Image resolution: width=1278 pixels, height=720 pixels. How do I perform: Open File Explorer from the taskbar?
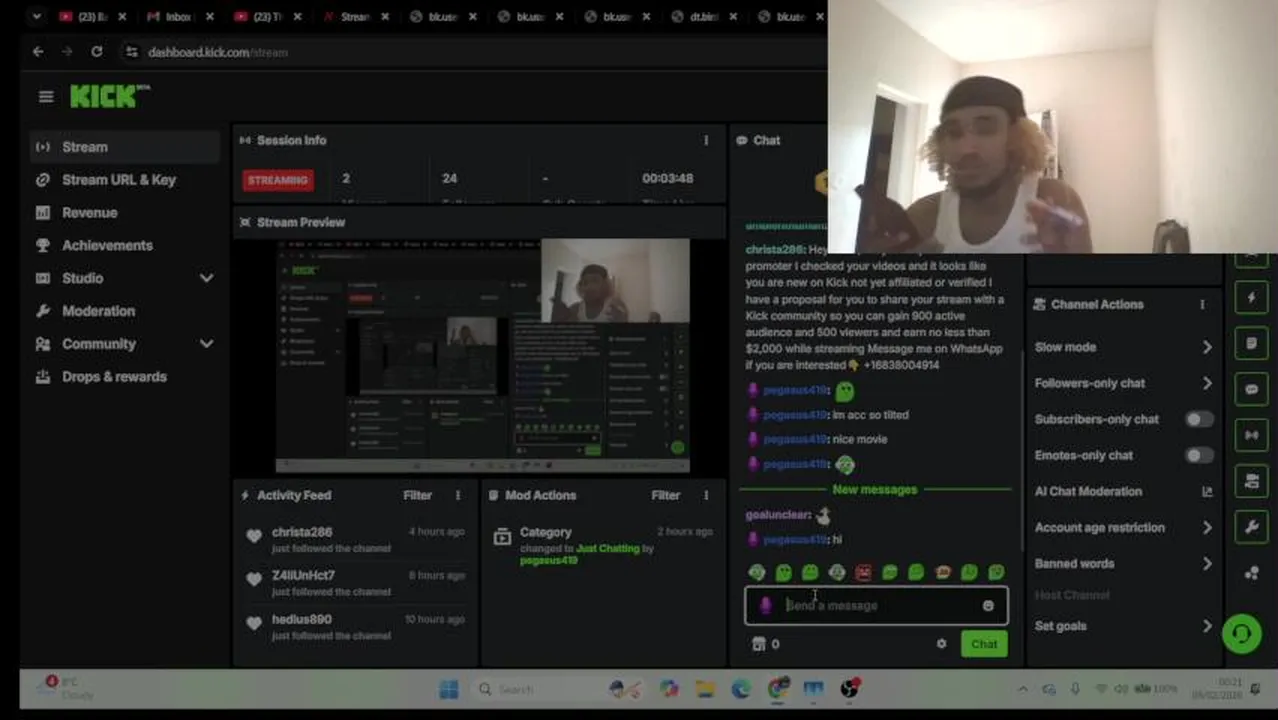[705, 689]
